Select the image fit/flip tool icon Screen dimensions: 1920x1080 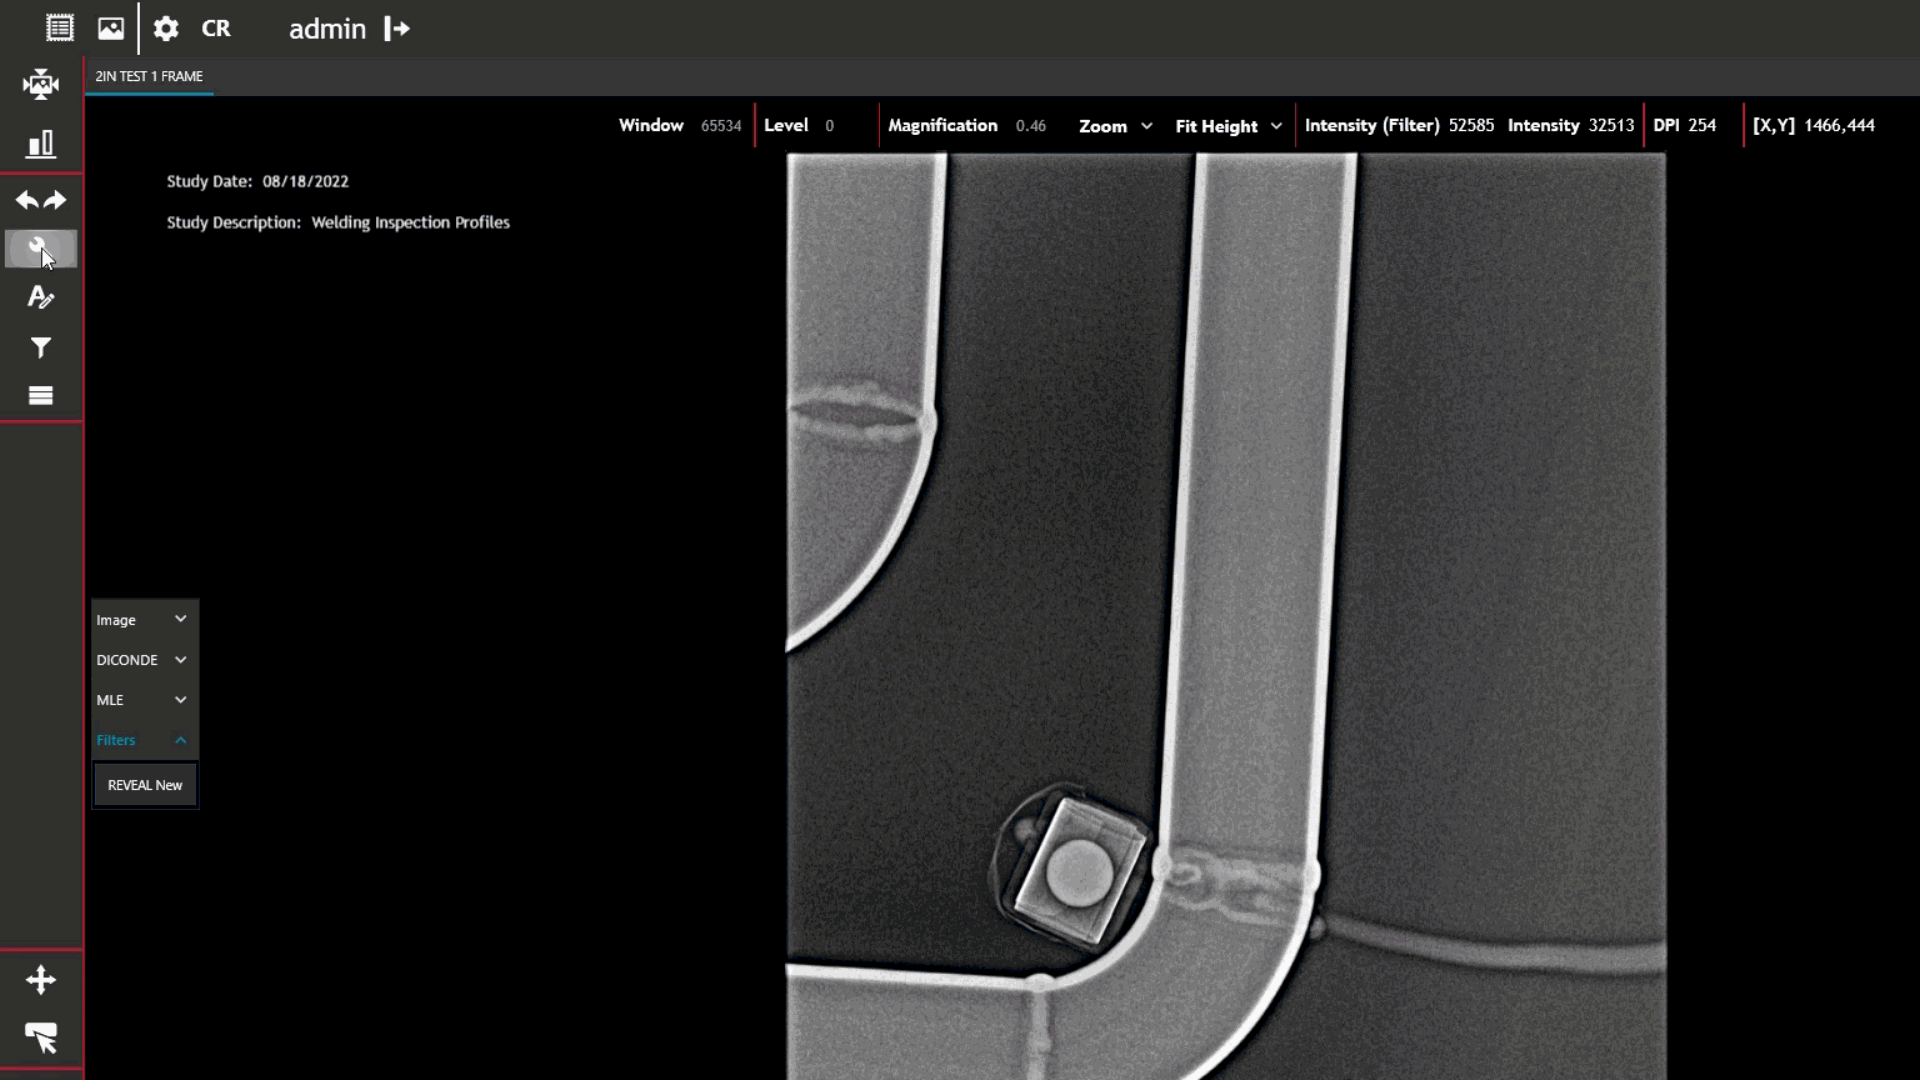(x=41, y=84)
